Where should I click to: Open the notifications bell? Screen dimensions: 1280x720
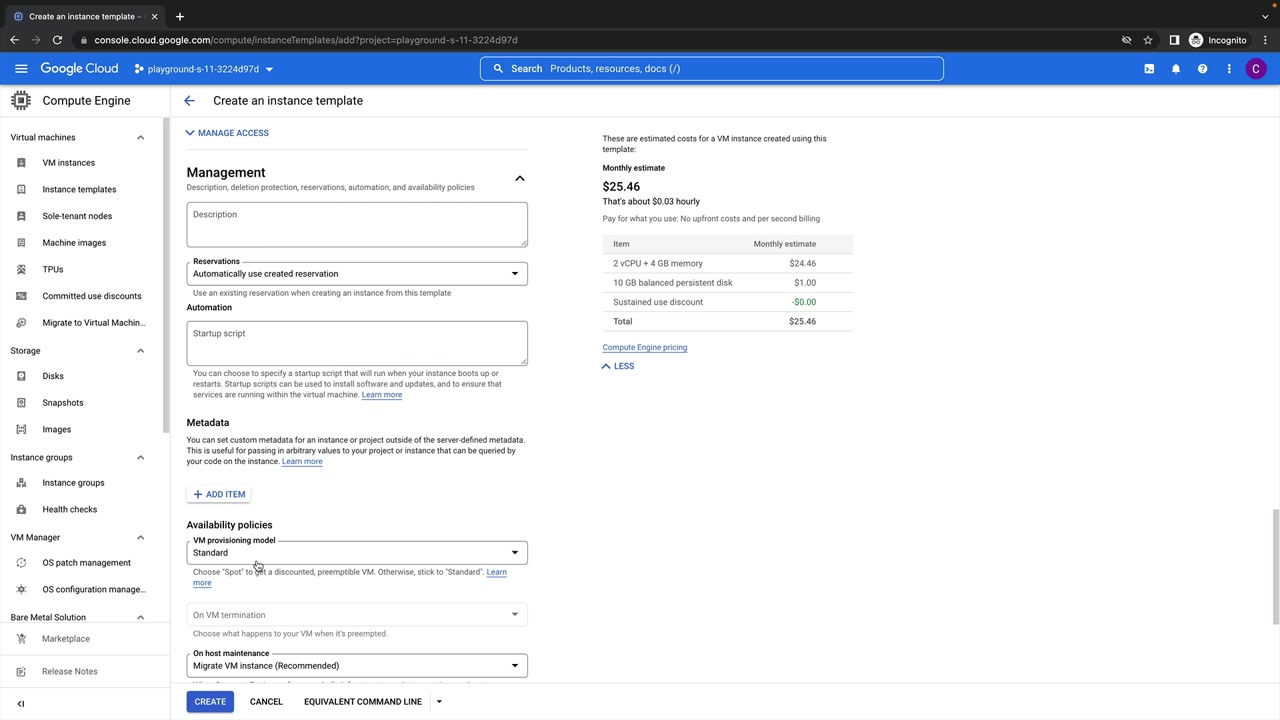[x=1176, y=69]
